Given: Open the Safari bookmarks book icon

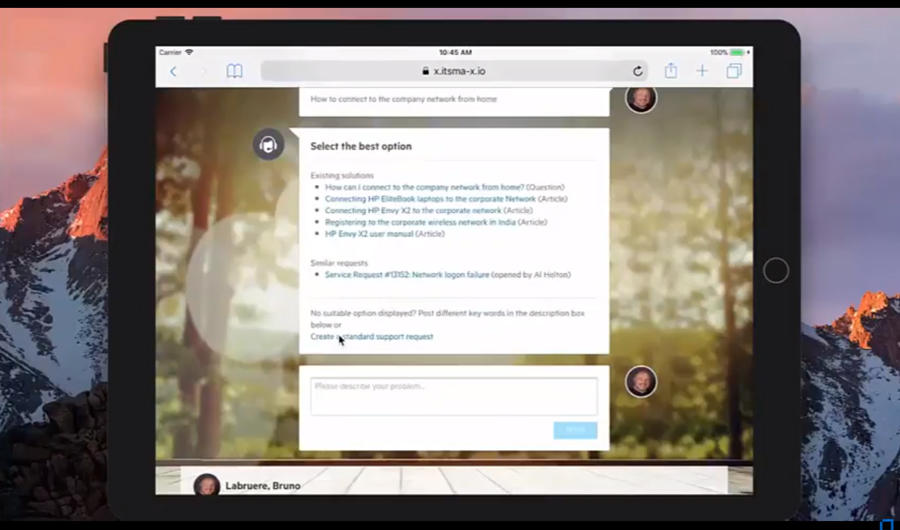Looking at the screenshot, I should click(234, 71).
